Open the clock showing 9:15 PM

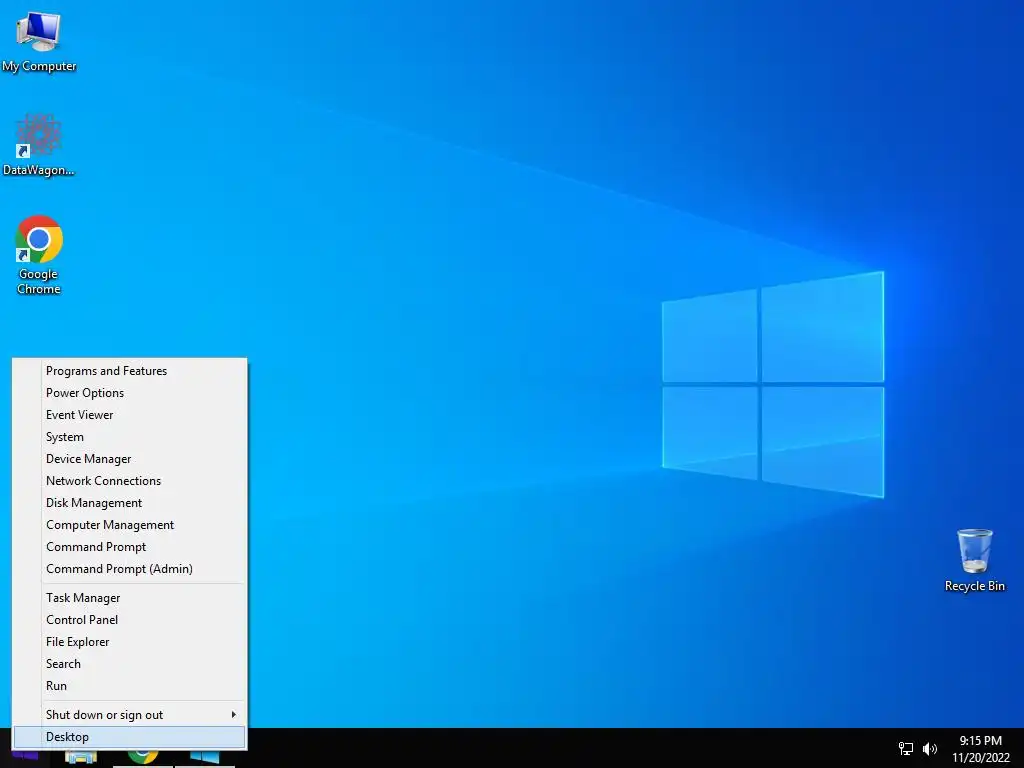(x=980, y=748)
